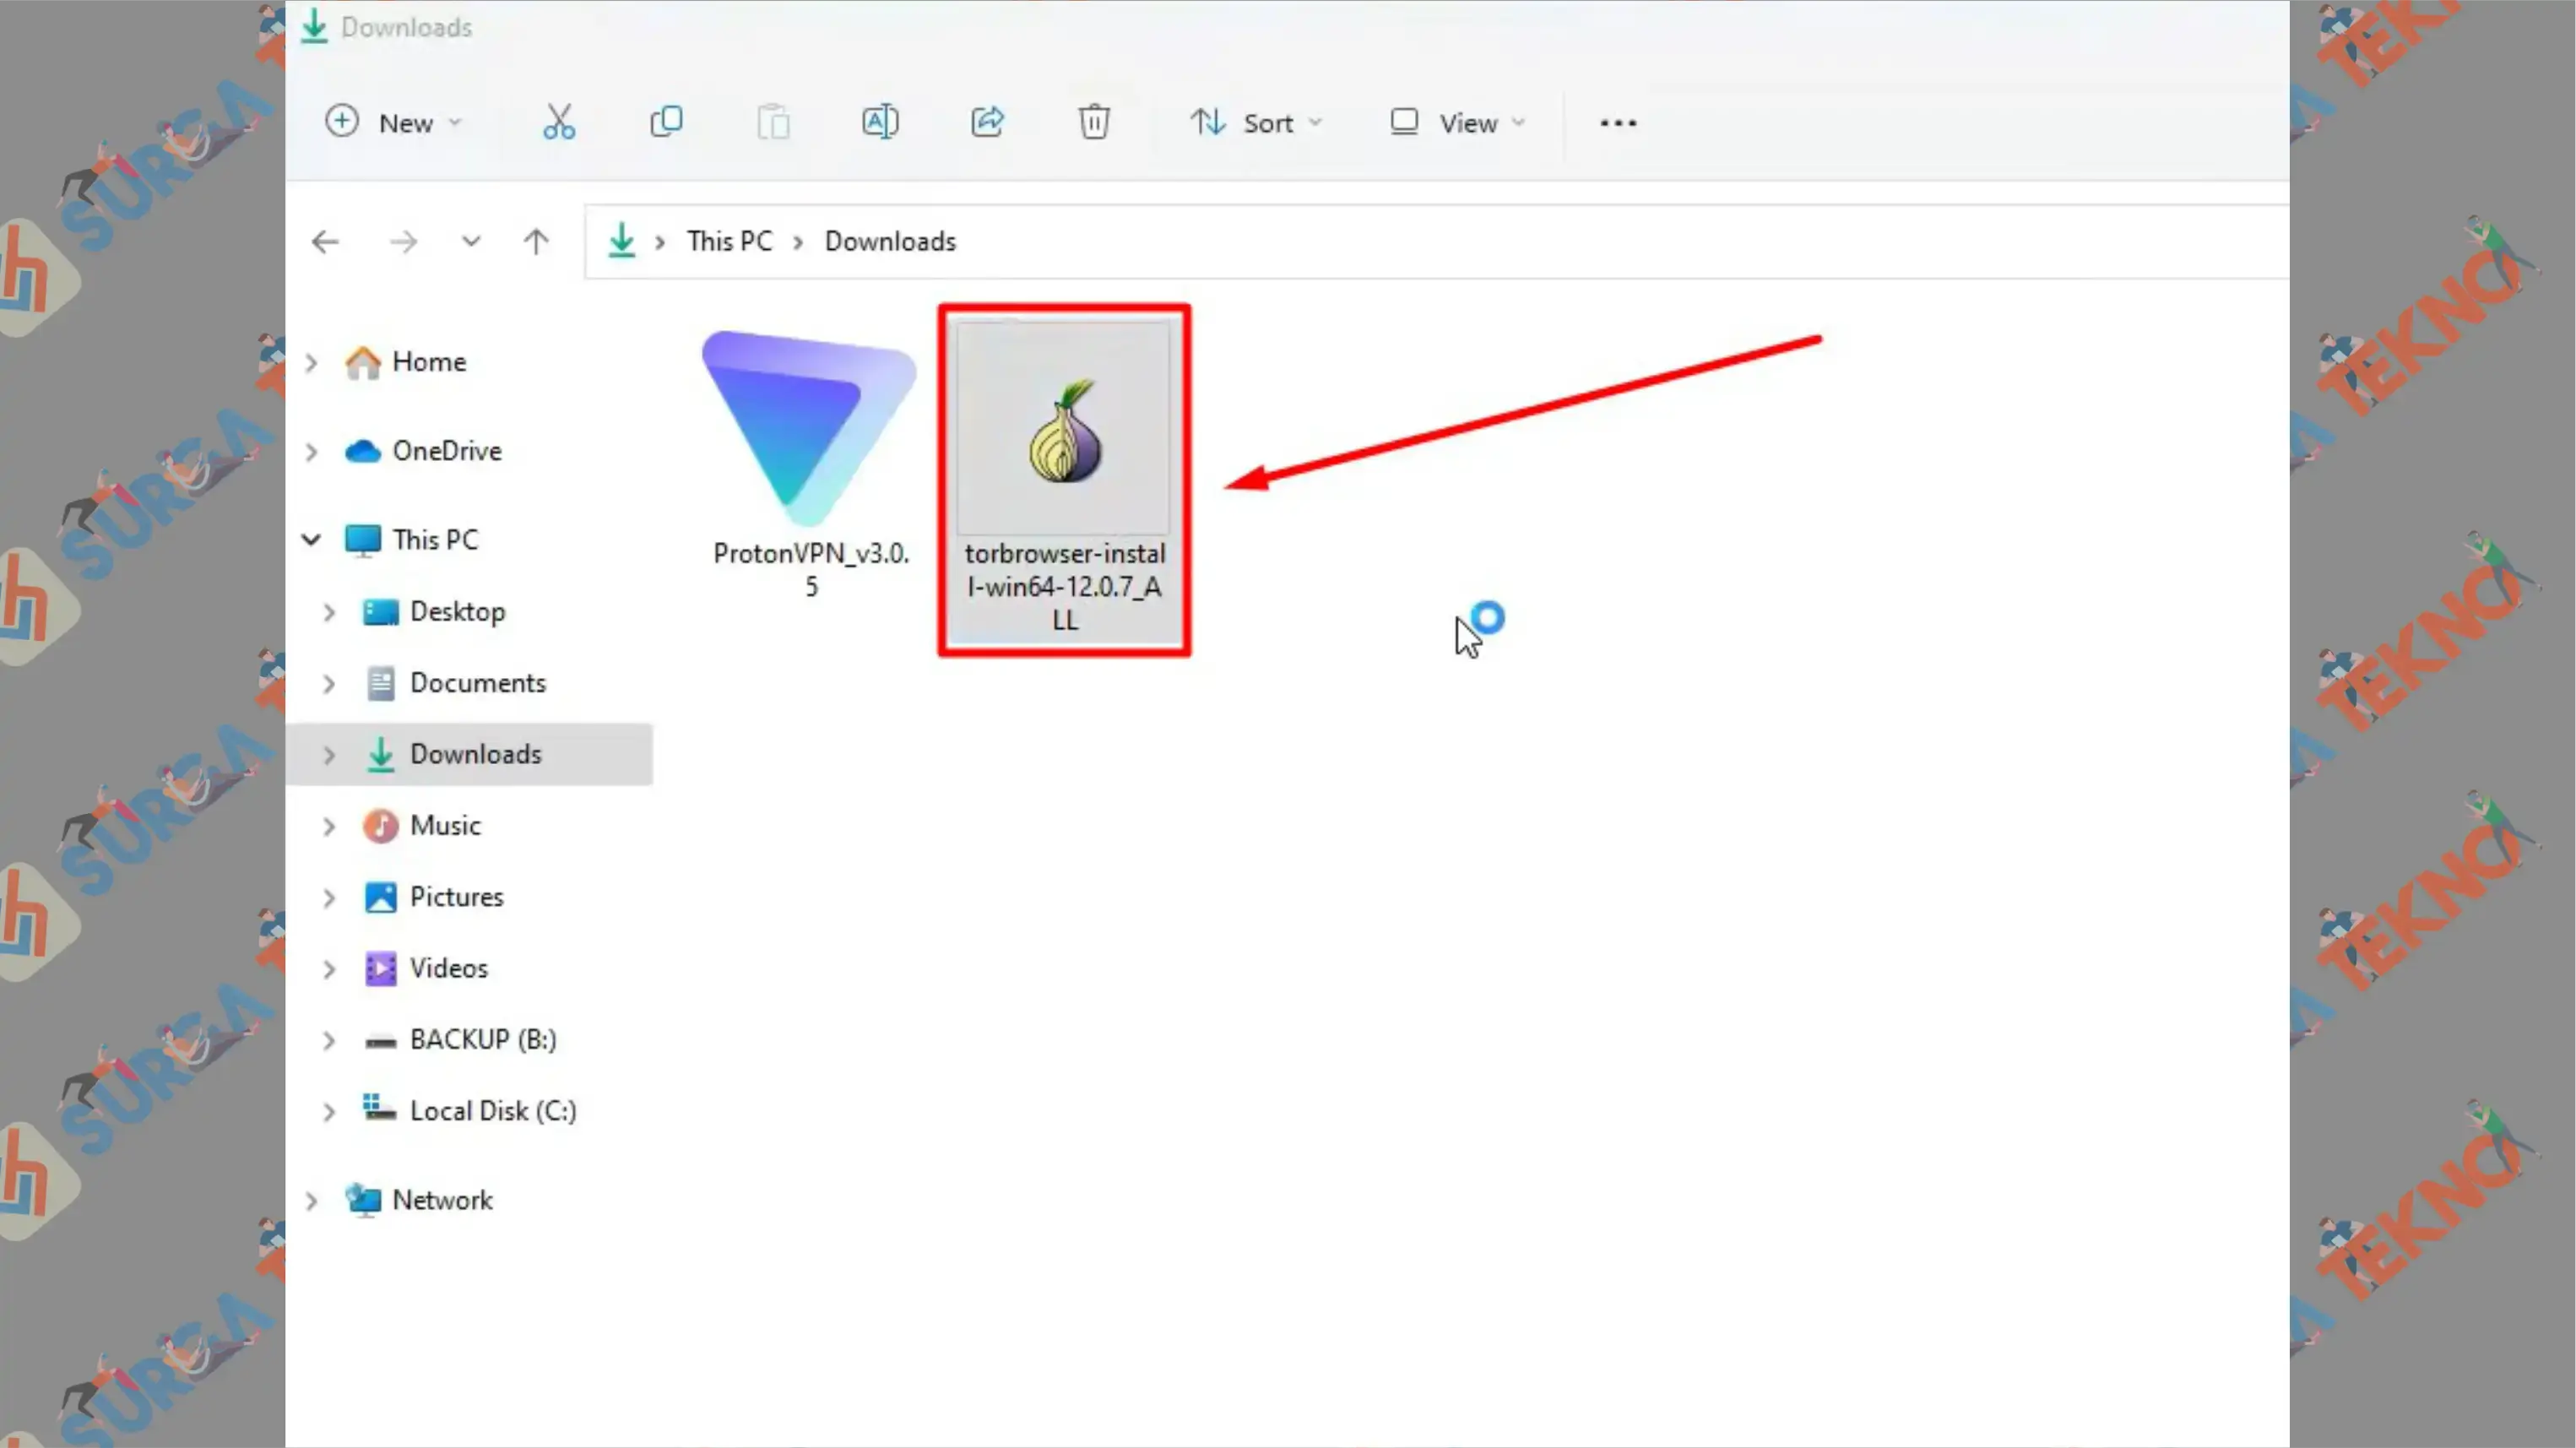The image size is (2576, 1448).
Task: Expand the BACKUP (B:) tree node
Action: tap(329, 1041)
